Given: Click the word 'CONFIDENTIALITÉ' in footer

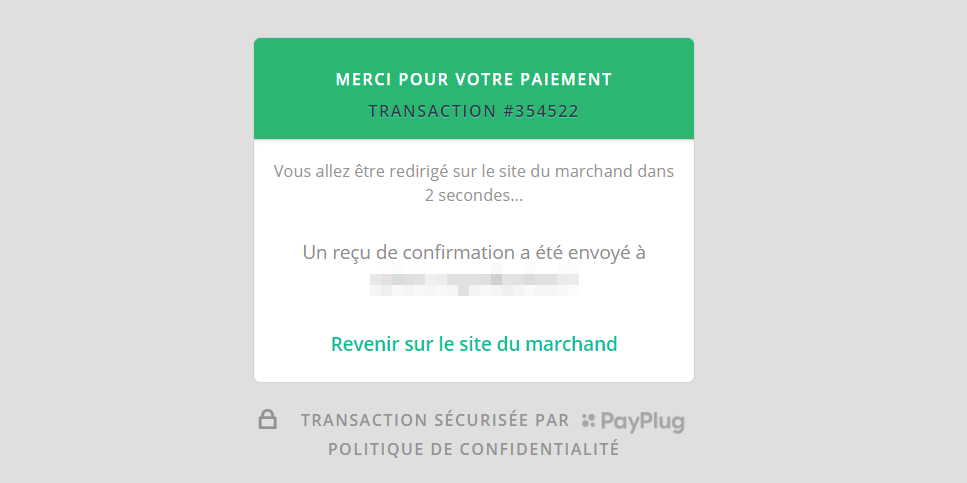Looking at the screenshot, I should (540, 449).
